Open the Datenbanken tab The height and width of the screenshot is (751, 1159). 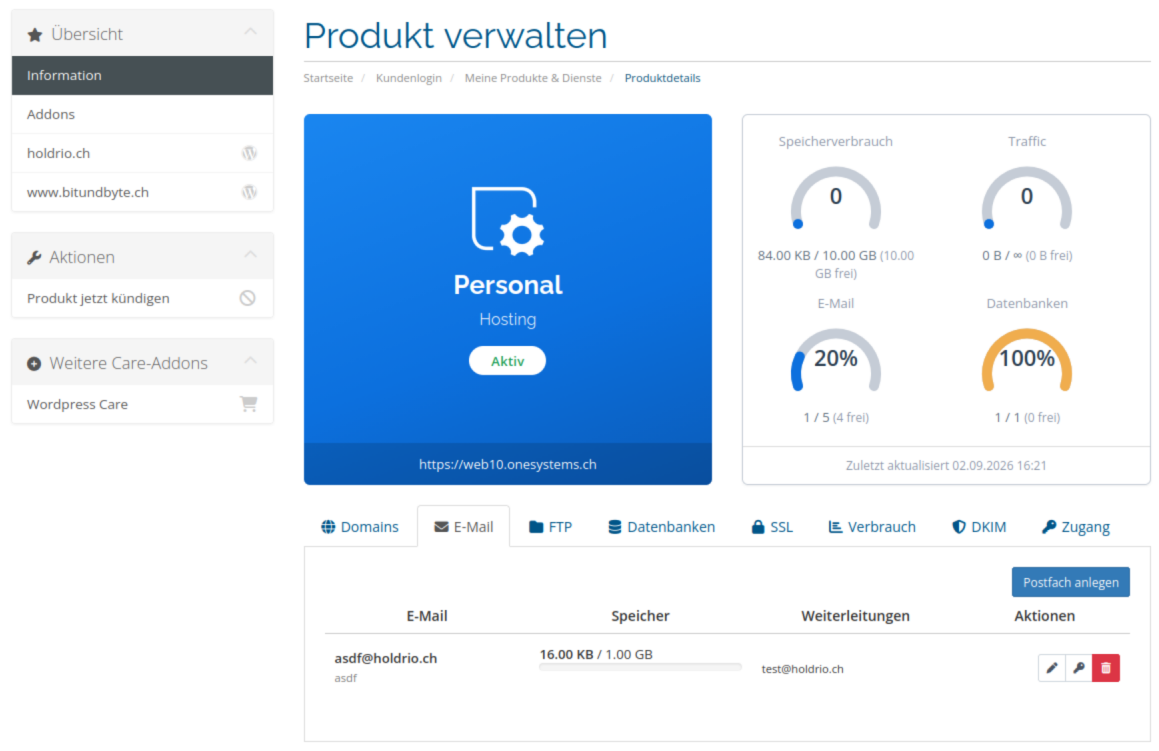(x=662, y=527)
